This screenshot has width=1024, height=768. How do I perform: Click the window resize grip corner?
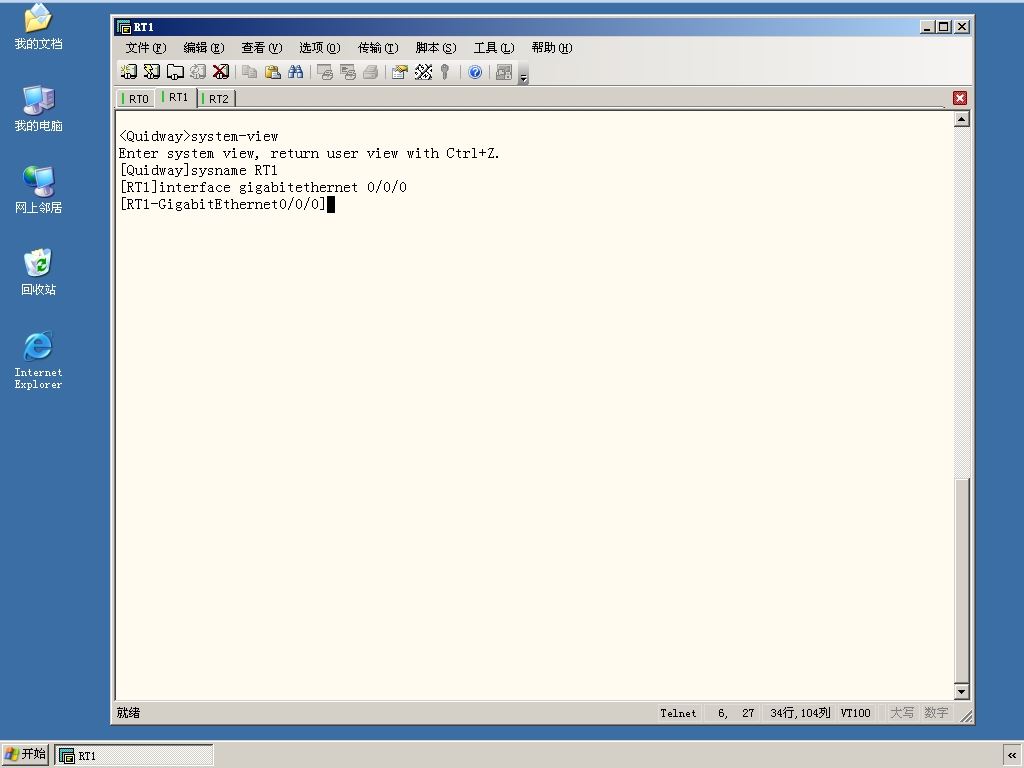966,716
